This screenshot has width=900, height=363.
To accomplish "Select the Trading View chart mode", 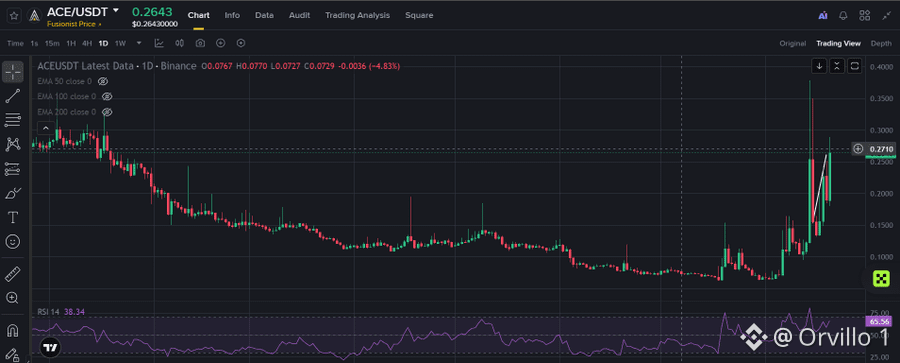I will (839, 44).
